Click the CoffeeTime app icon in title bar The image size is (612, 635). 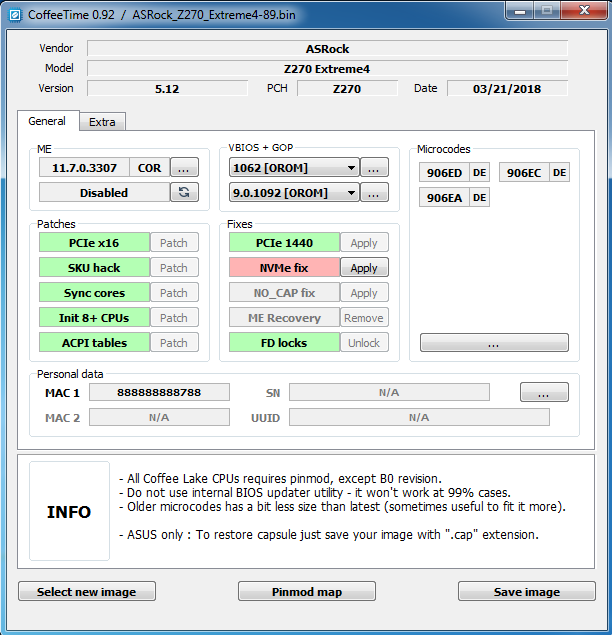[x=15, y=15]
